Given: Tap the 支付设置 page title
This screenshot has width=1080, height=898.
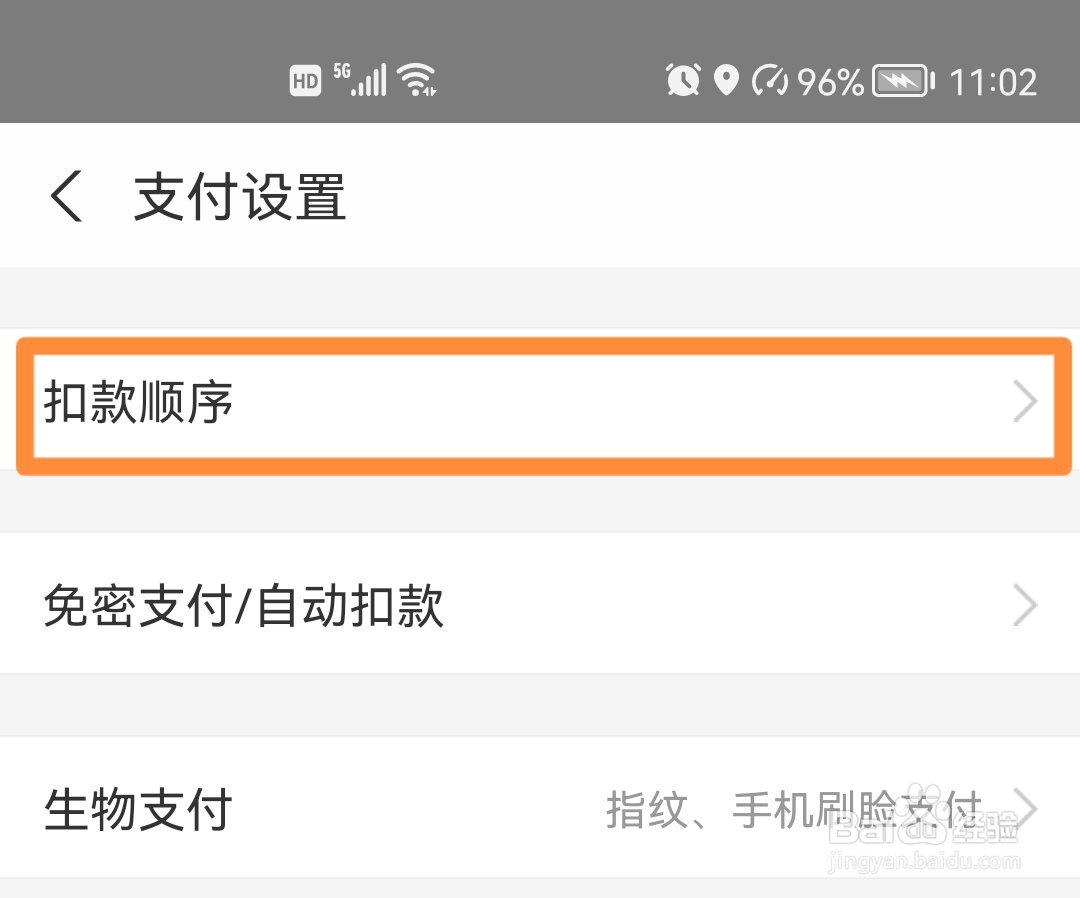Looking at the screenshot, I should 237,197.
